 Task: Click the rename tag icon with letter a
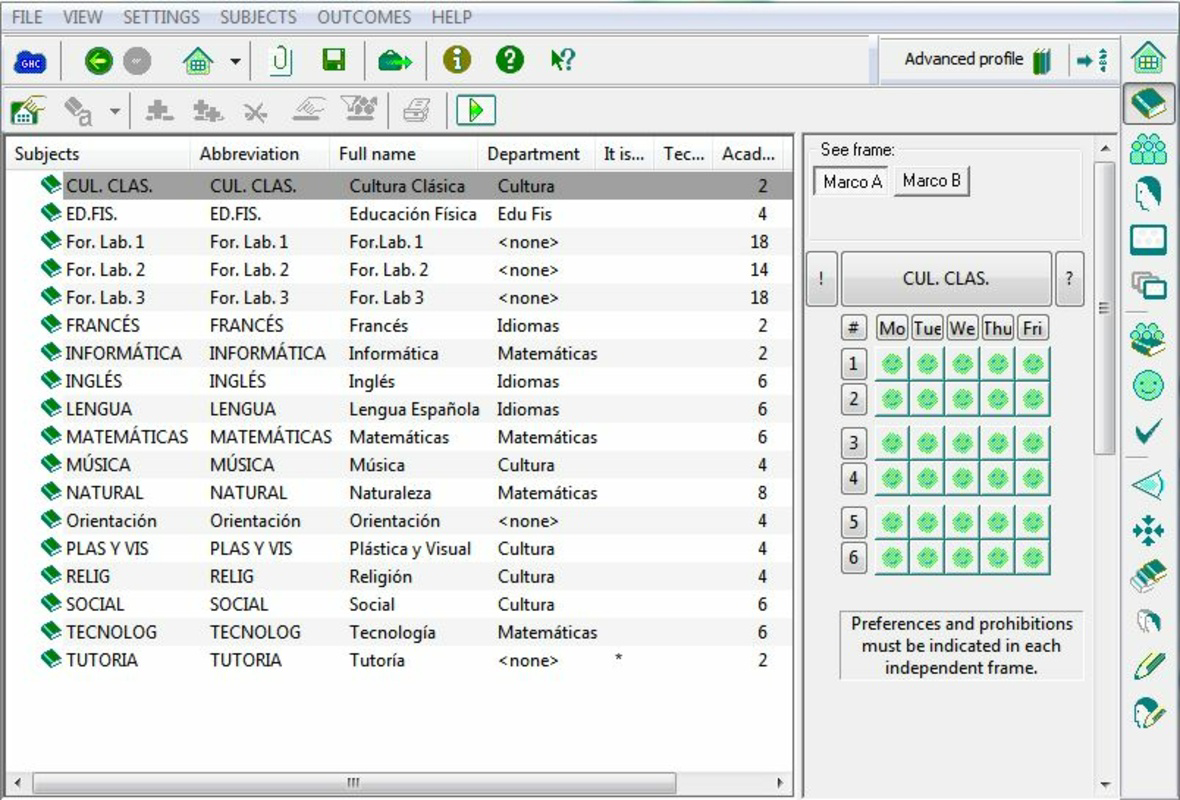pos(78,111)
